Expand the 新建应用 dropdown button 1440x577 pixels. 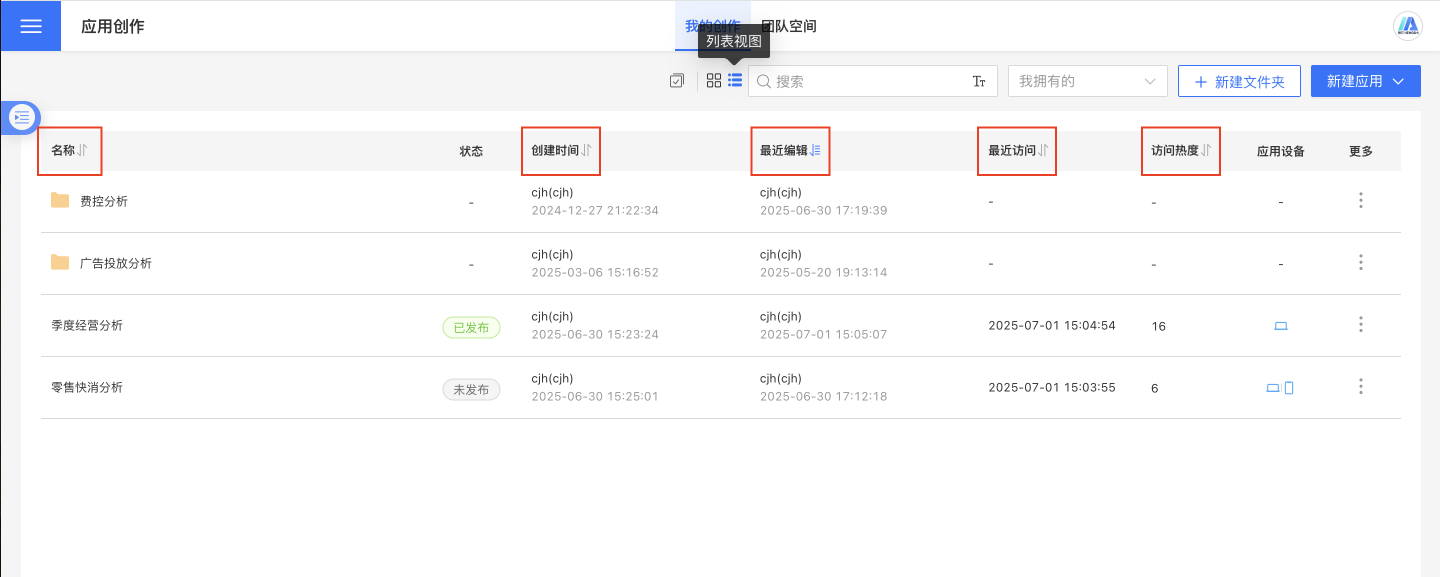(1366, 81)
